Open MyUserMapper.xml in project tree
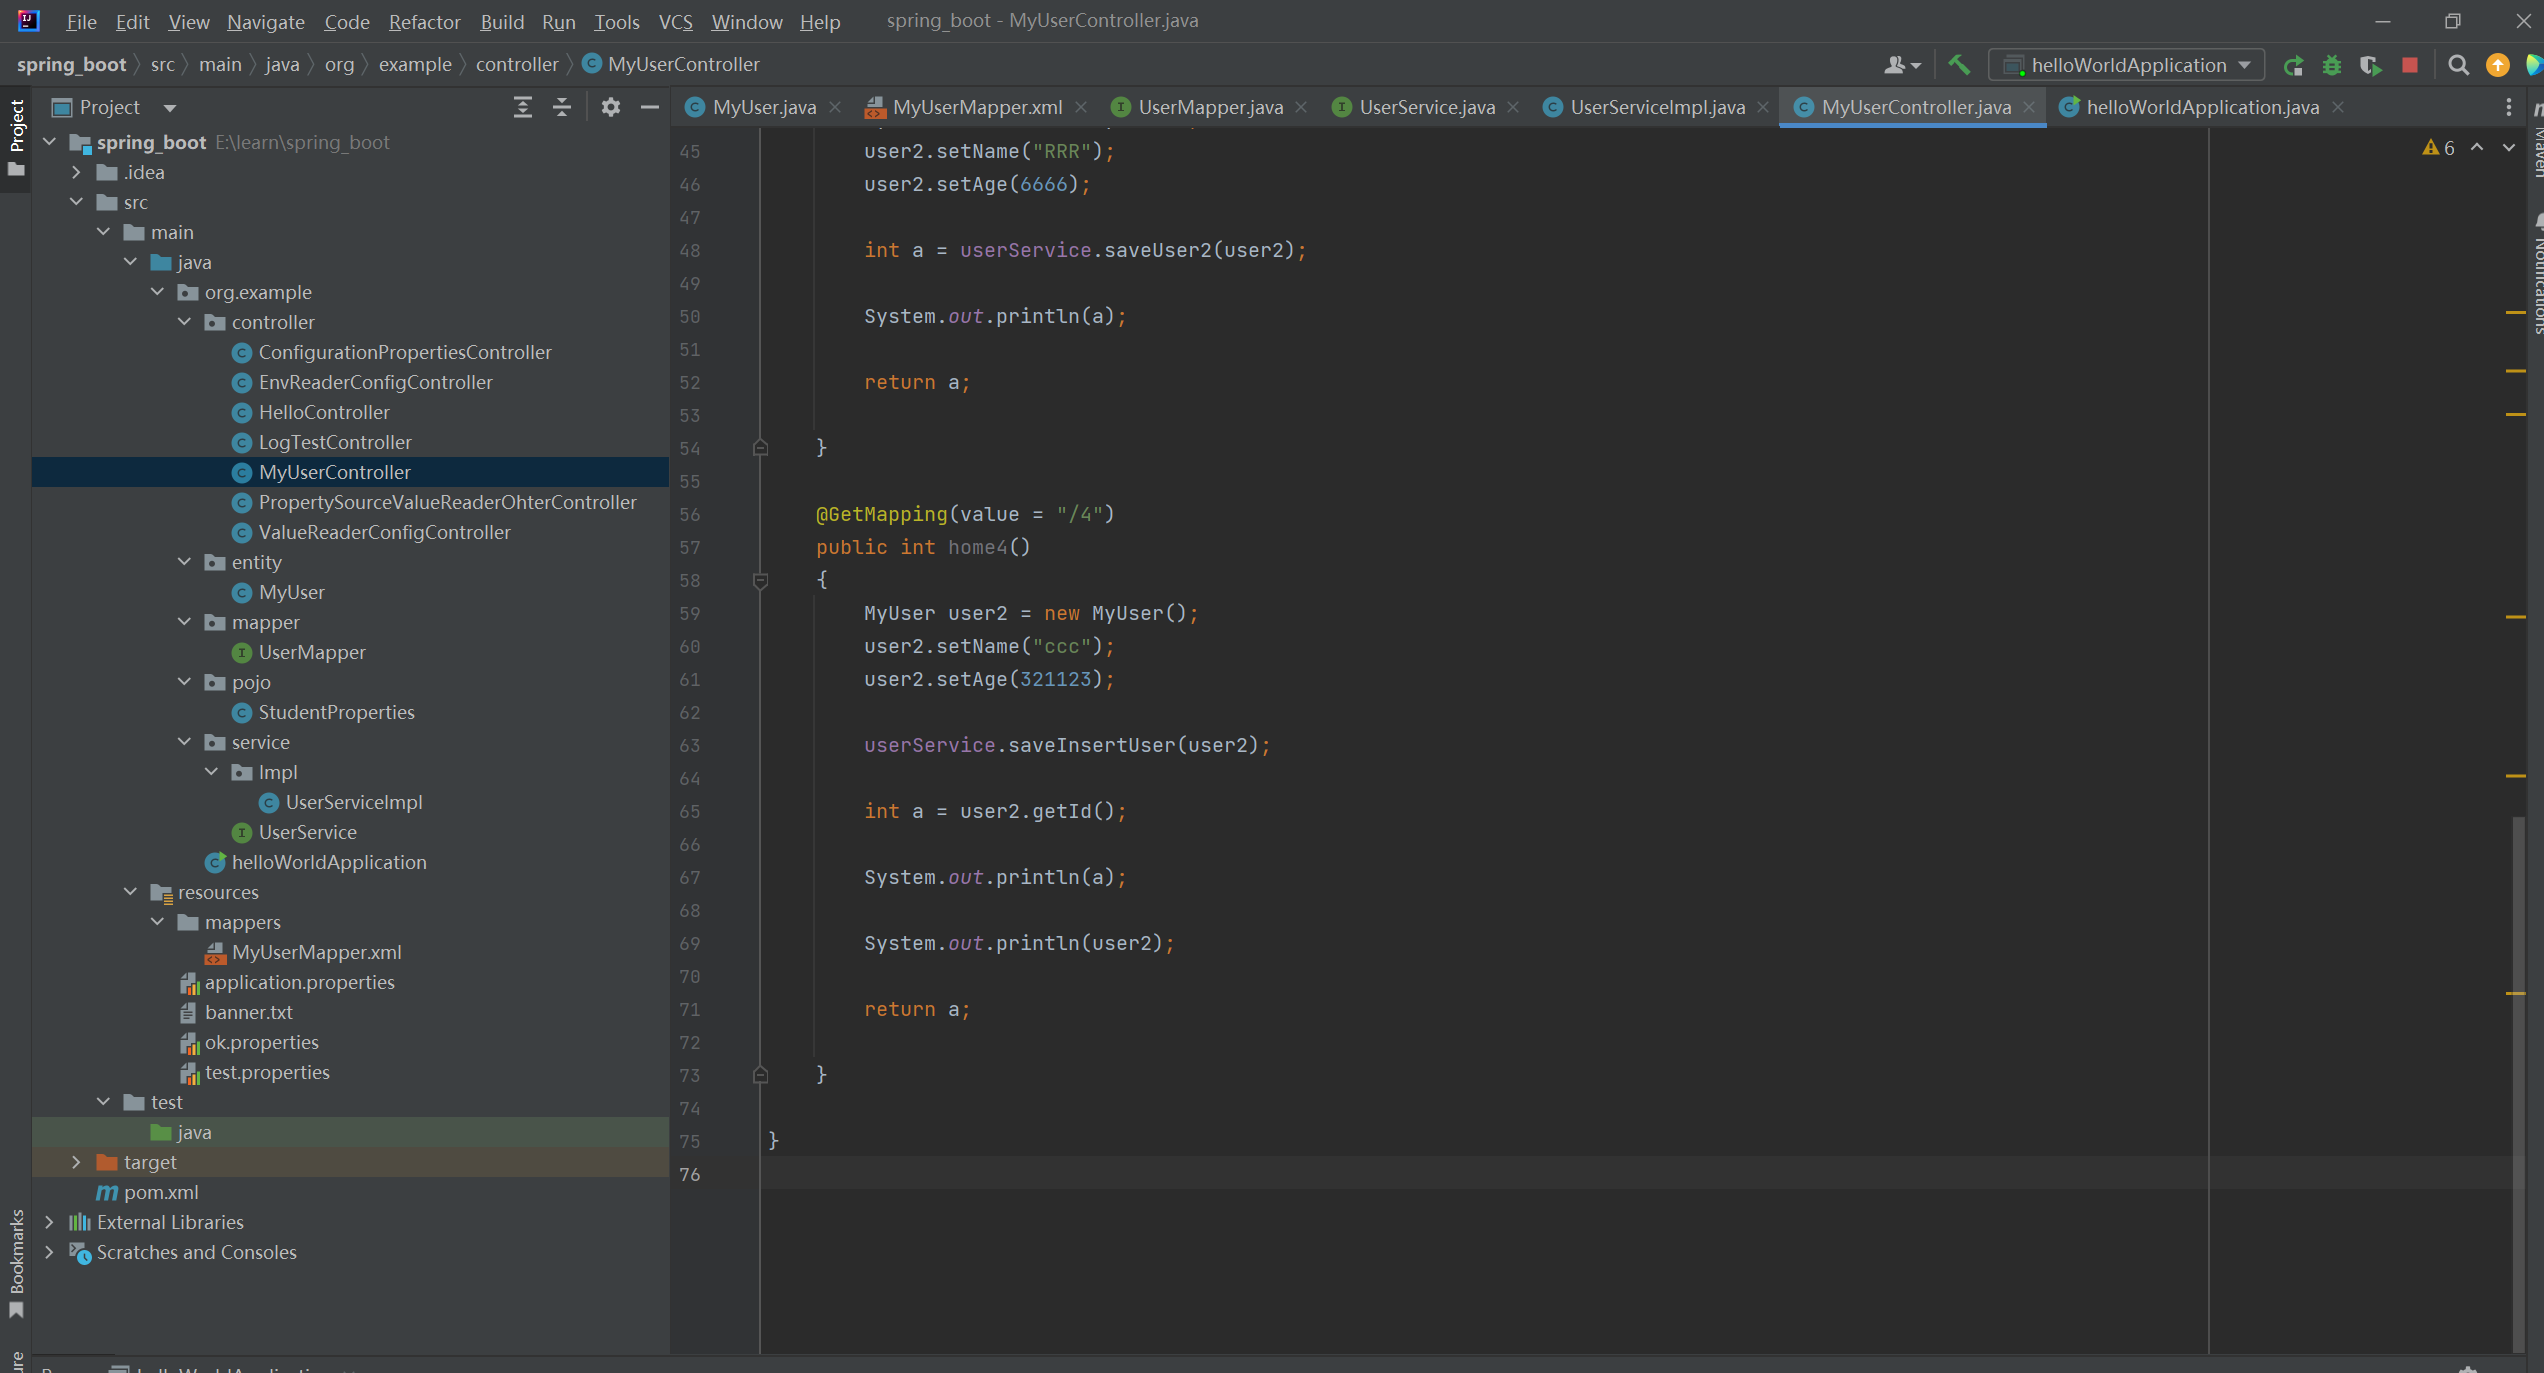Image resolution: width=2544 pixels, height=1373 pixels. click(x=316, y=952)
